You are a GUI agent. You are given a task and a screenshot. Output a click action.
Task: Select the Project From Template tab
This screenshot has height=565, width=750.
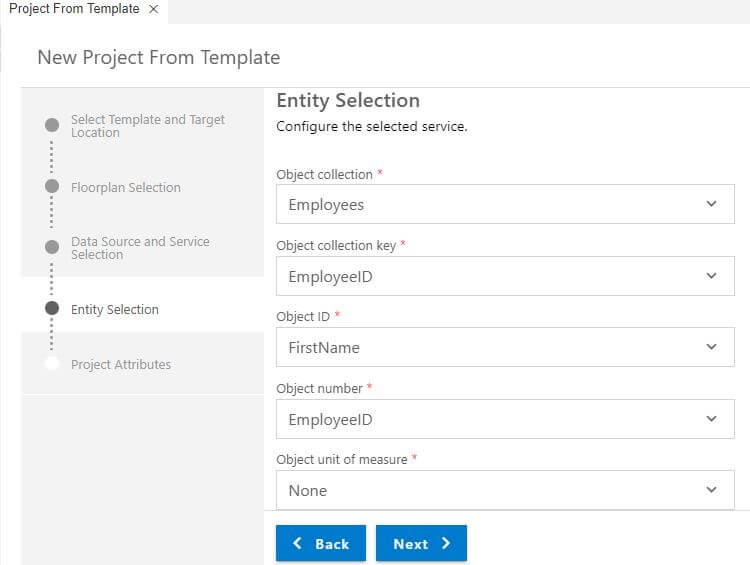[74, 9]
